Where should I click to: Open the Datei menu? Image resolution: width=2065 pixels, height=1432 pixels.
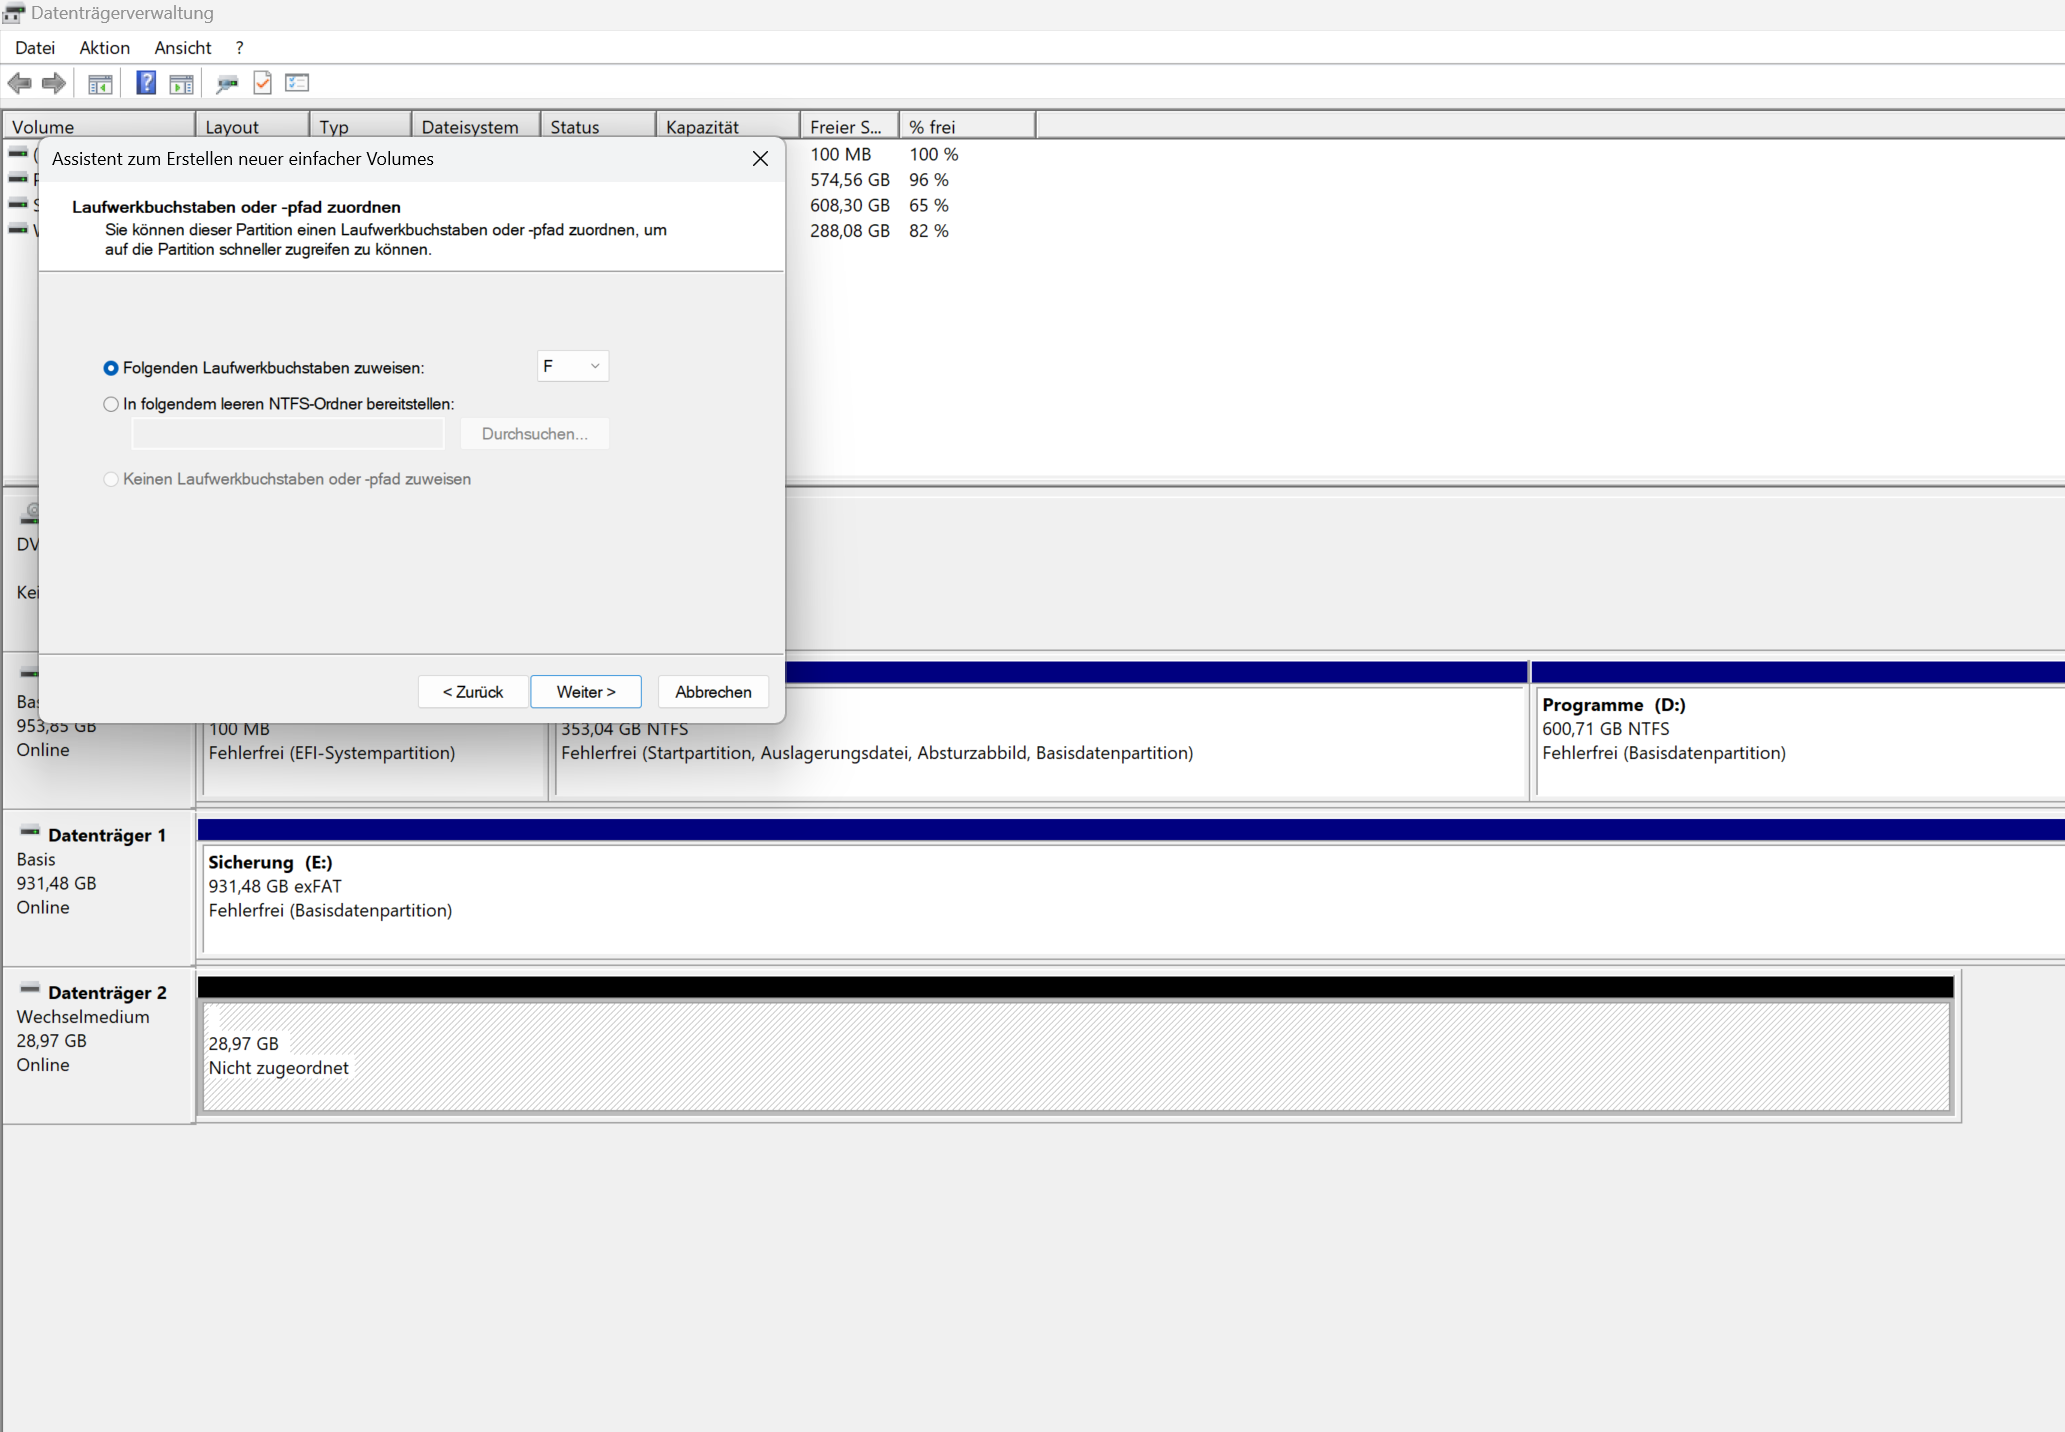click(x=35, y=47)
